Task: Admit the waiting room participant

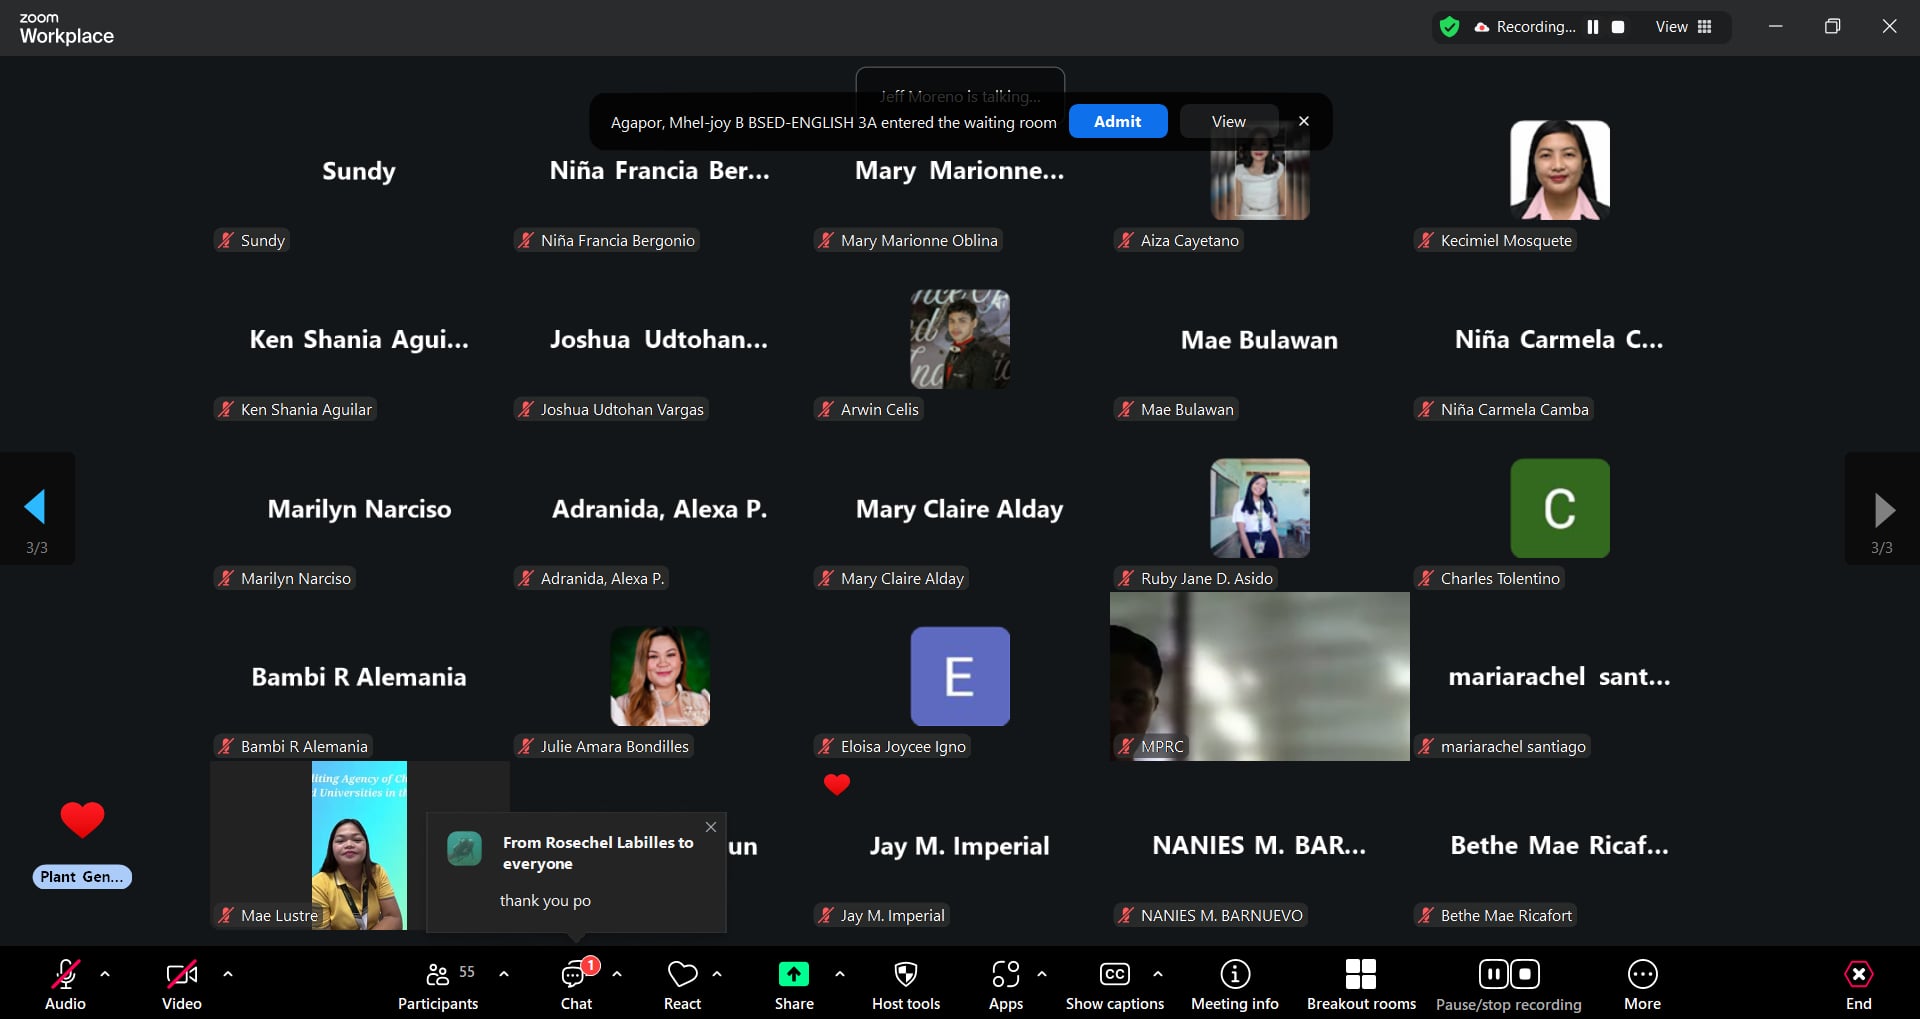Action: click(1117, 121)
